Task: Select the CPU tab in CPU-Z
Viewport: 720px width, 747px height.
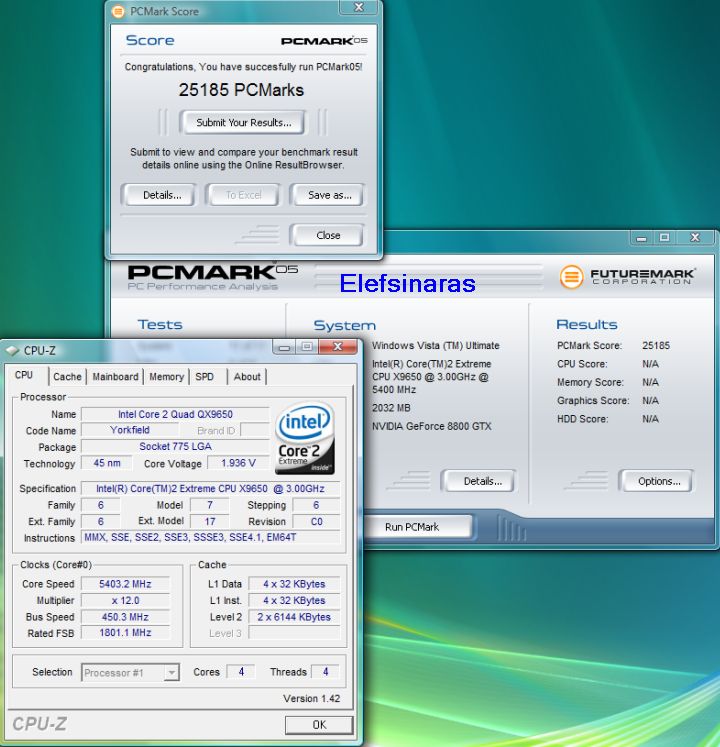Action: point(24,375)
